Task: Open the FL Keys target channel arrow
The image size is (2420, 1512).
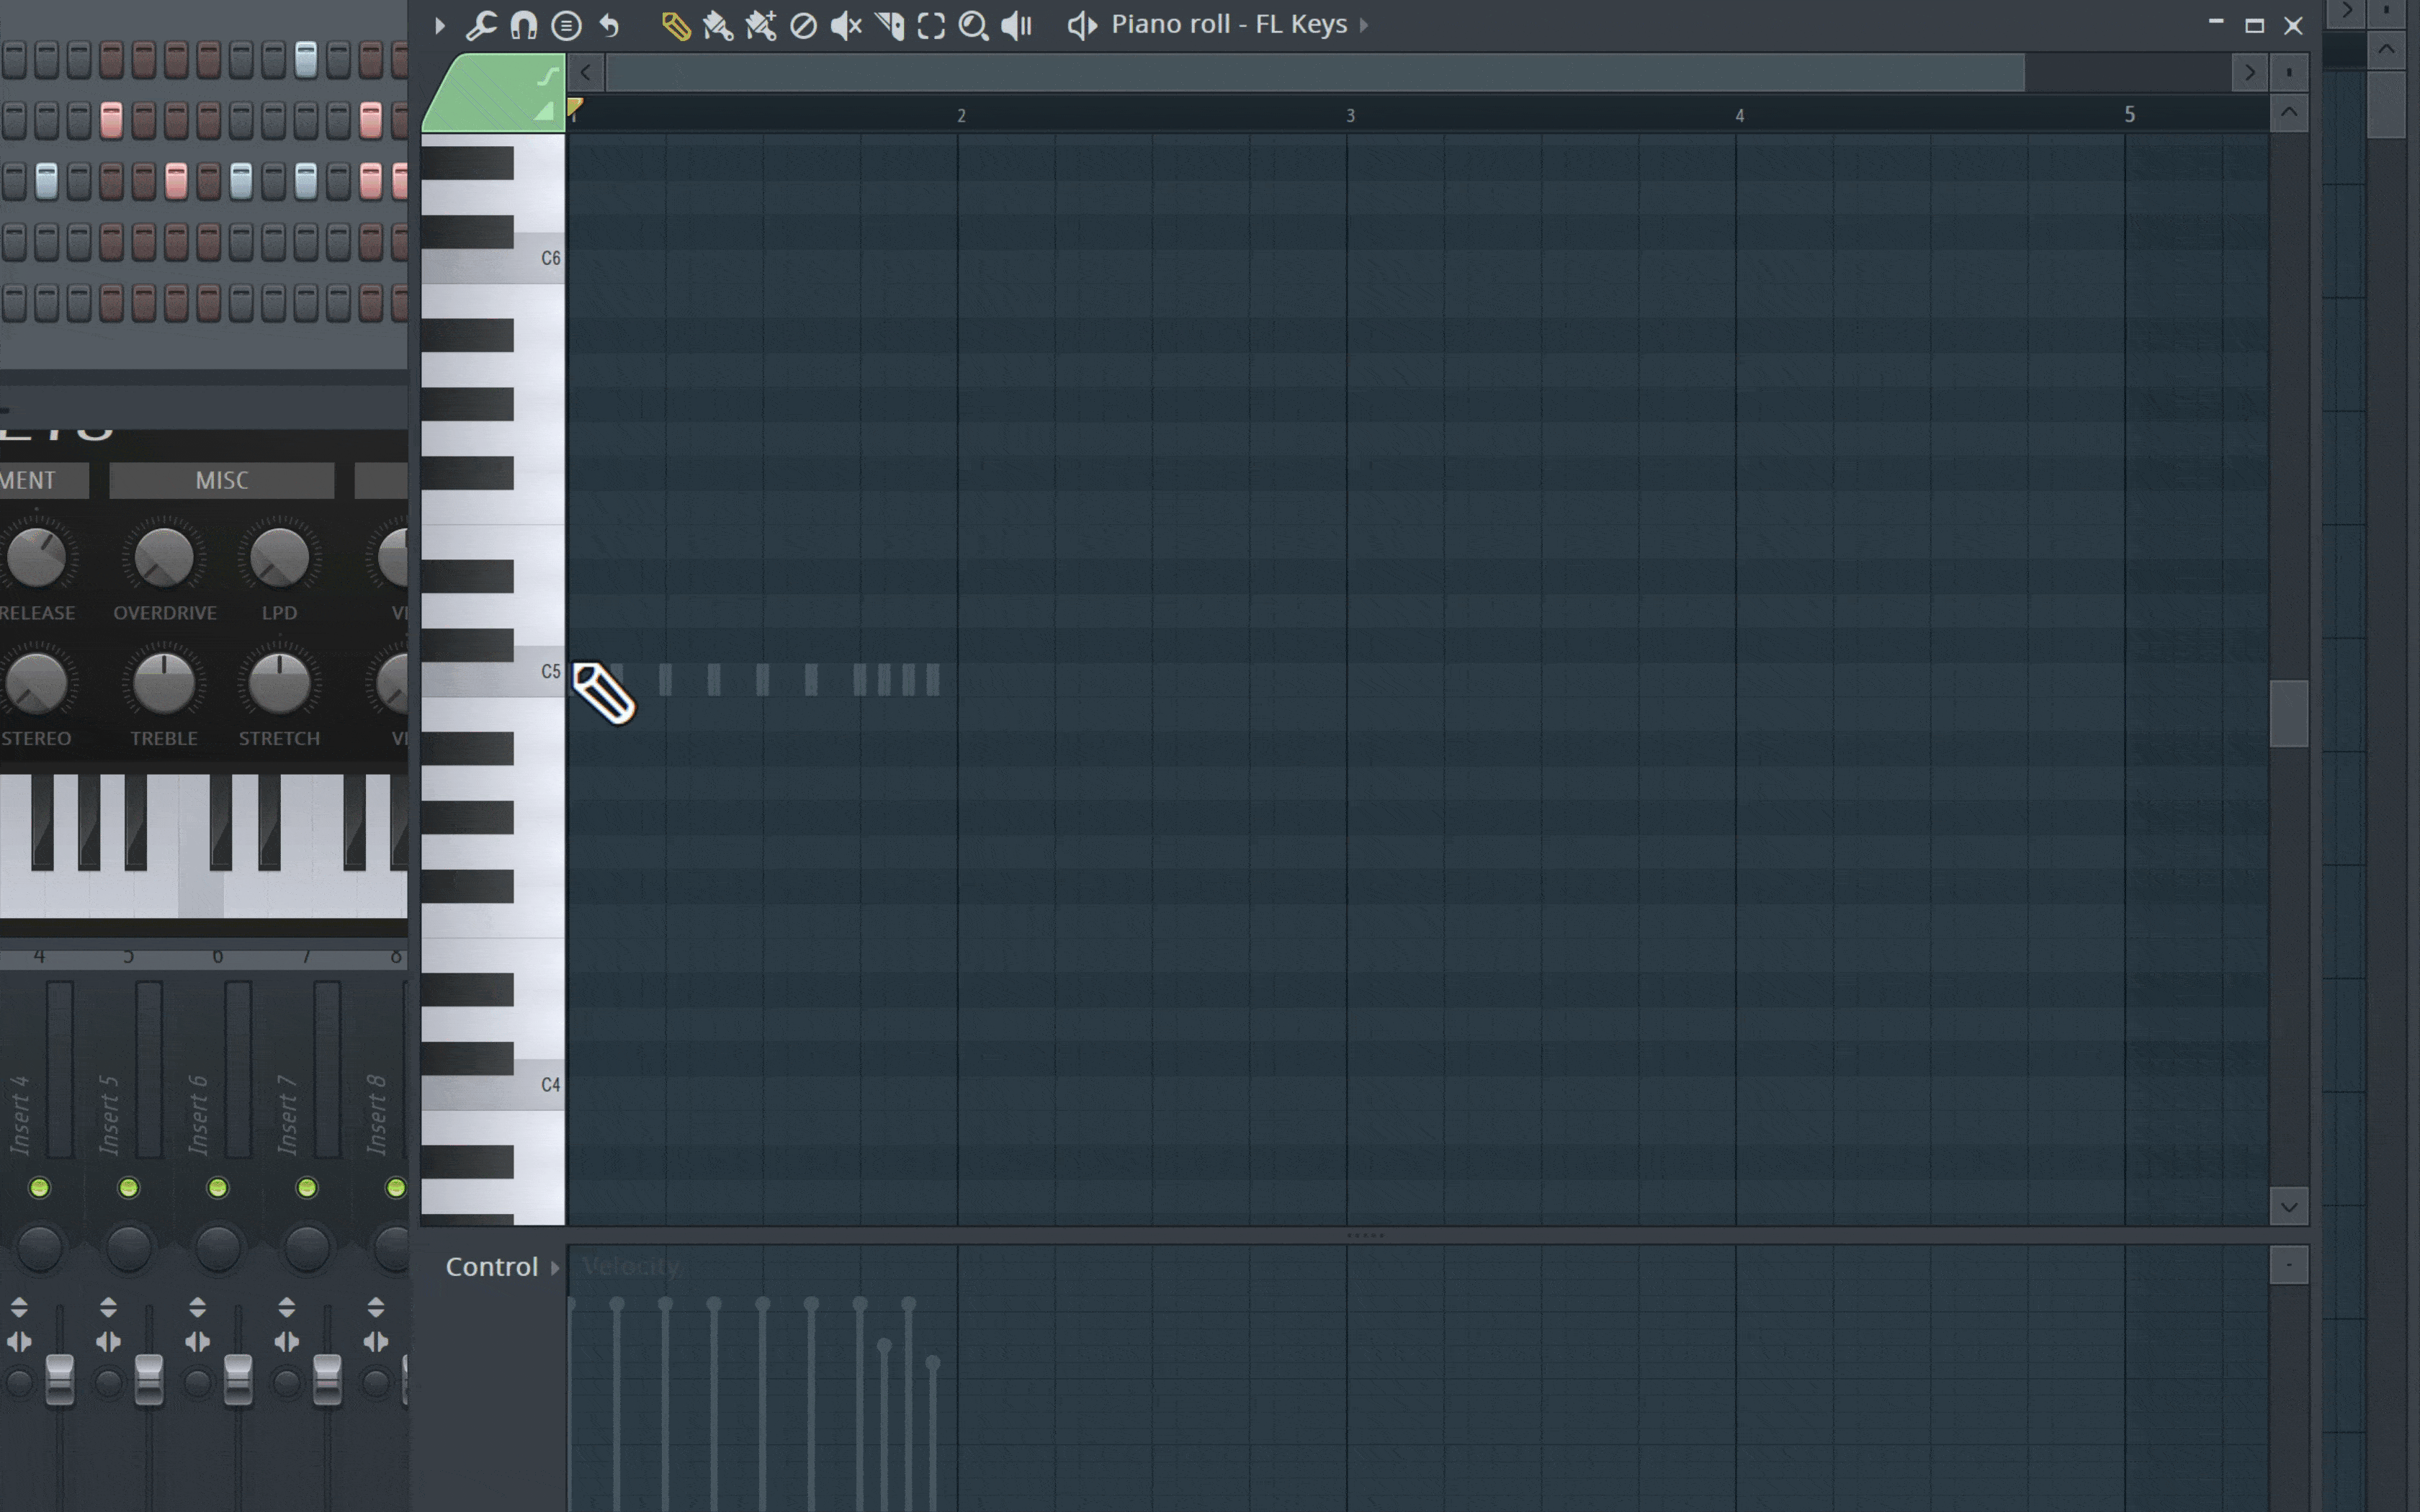Action: (1363, 24)
